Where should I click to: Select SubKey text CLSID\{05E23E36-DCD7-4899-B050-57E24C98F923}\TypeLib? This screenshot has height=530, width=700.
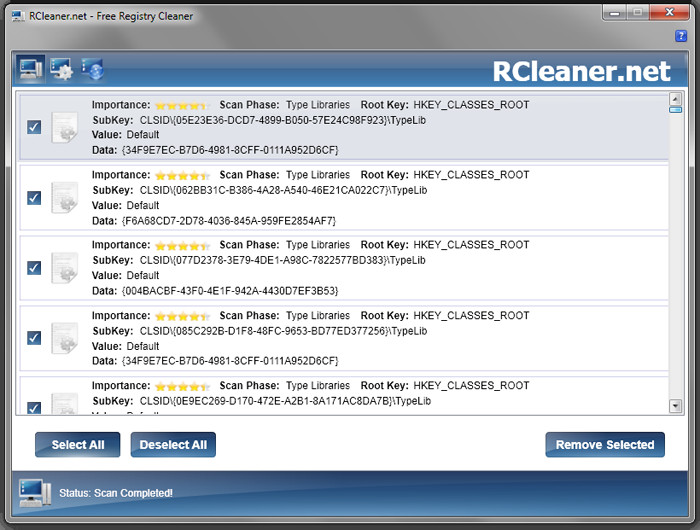click(283, 121)
